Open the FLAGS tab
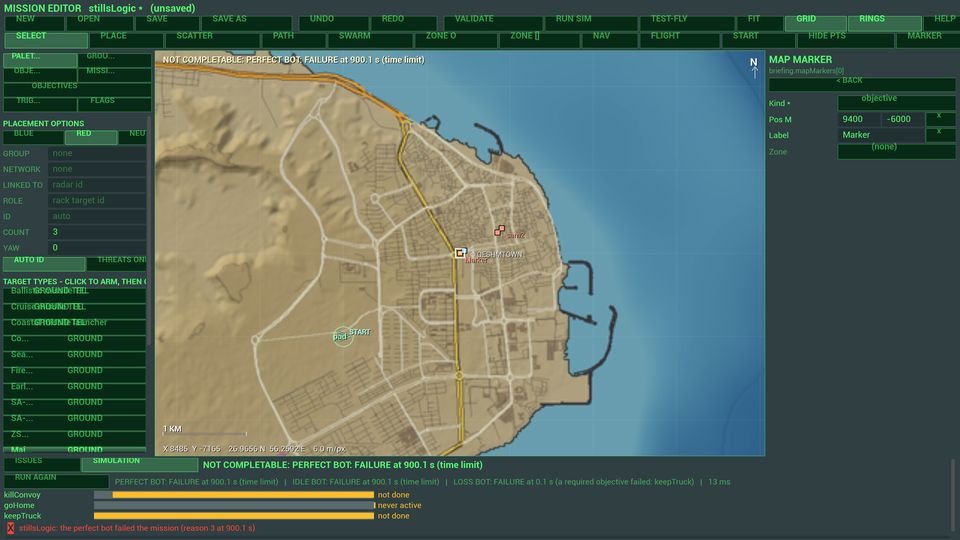The height and width of the screenshot is (540, 960). pyautogui.click(x=114, y=104)
